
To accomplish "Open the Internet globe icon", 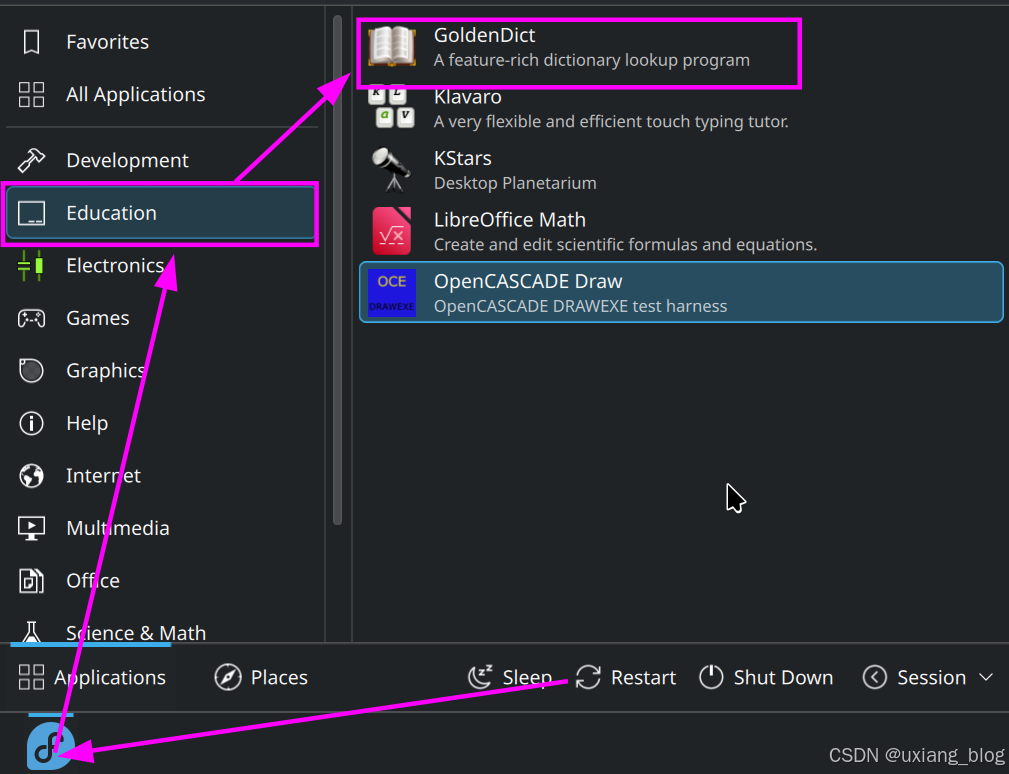I will (x=31, y=476).
